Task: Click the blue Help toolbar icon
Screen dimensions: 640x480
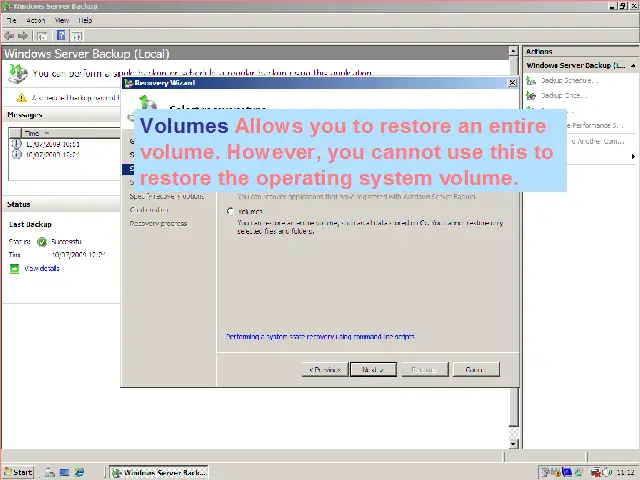Action: click(x=60, y=35)
